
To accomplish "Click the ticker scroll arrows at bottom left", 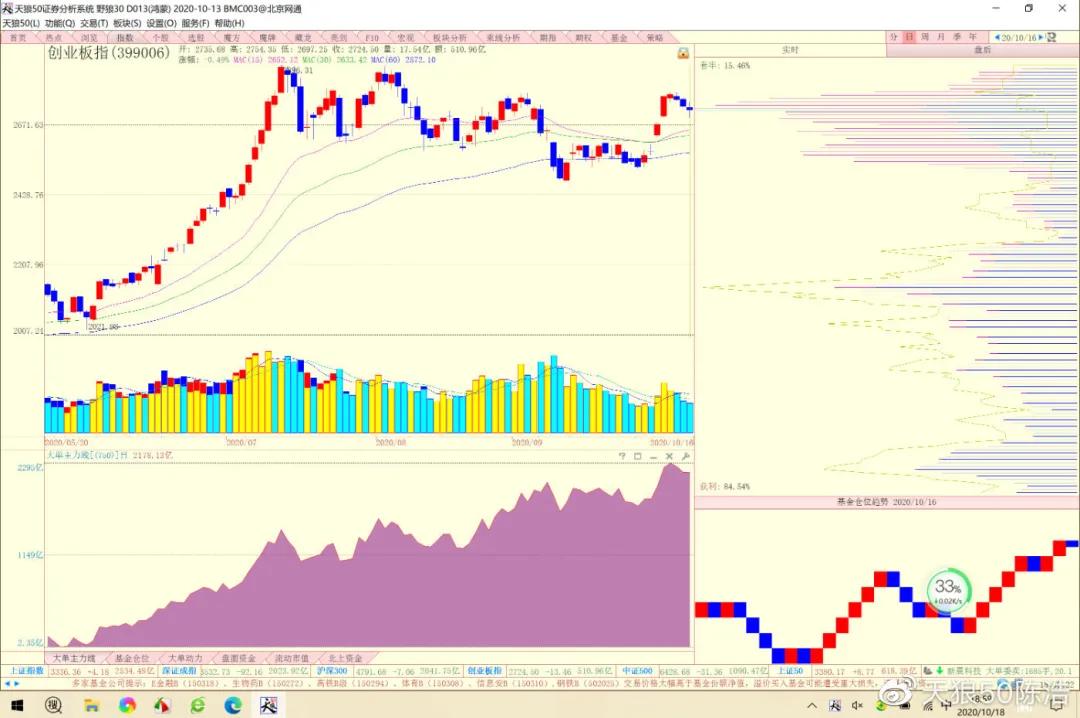I will (x=12, y=684).
